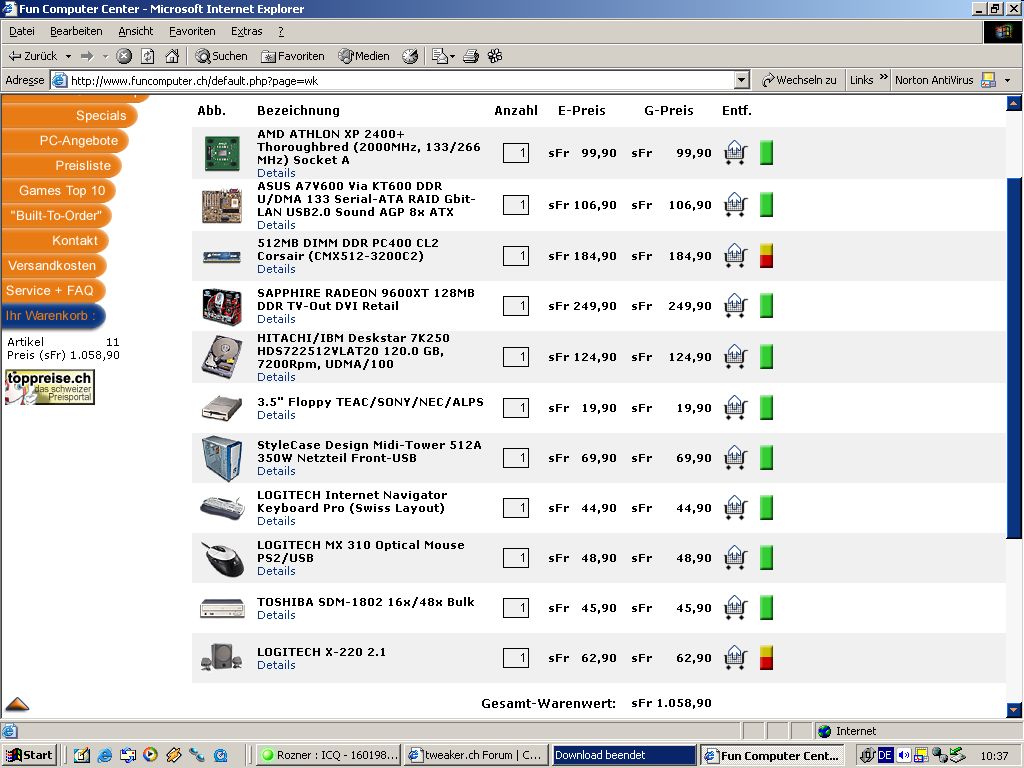Open the Back button history dropdown arrow

point(68,56)
